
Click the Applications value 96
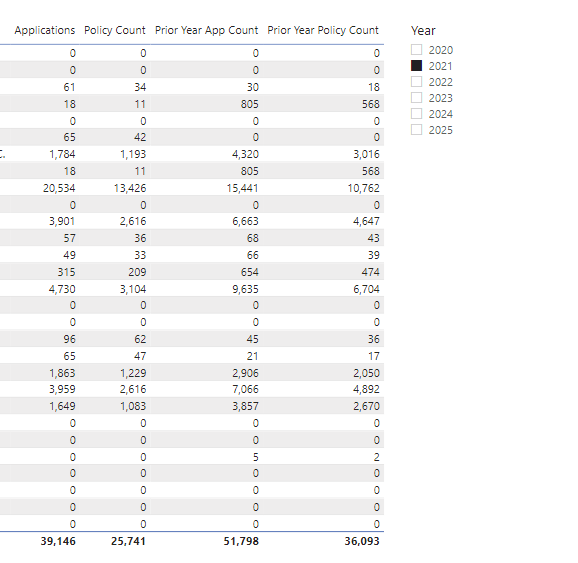coord(69,339)
